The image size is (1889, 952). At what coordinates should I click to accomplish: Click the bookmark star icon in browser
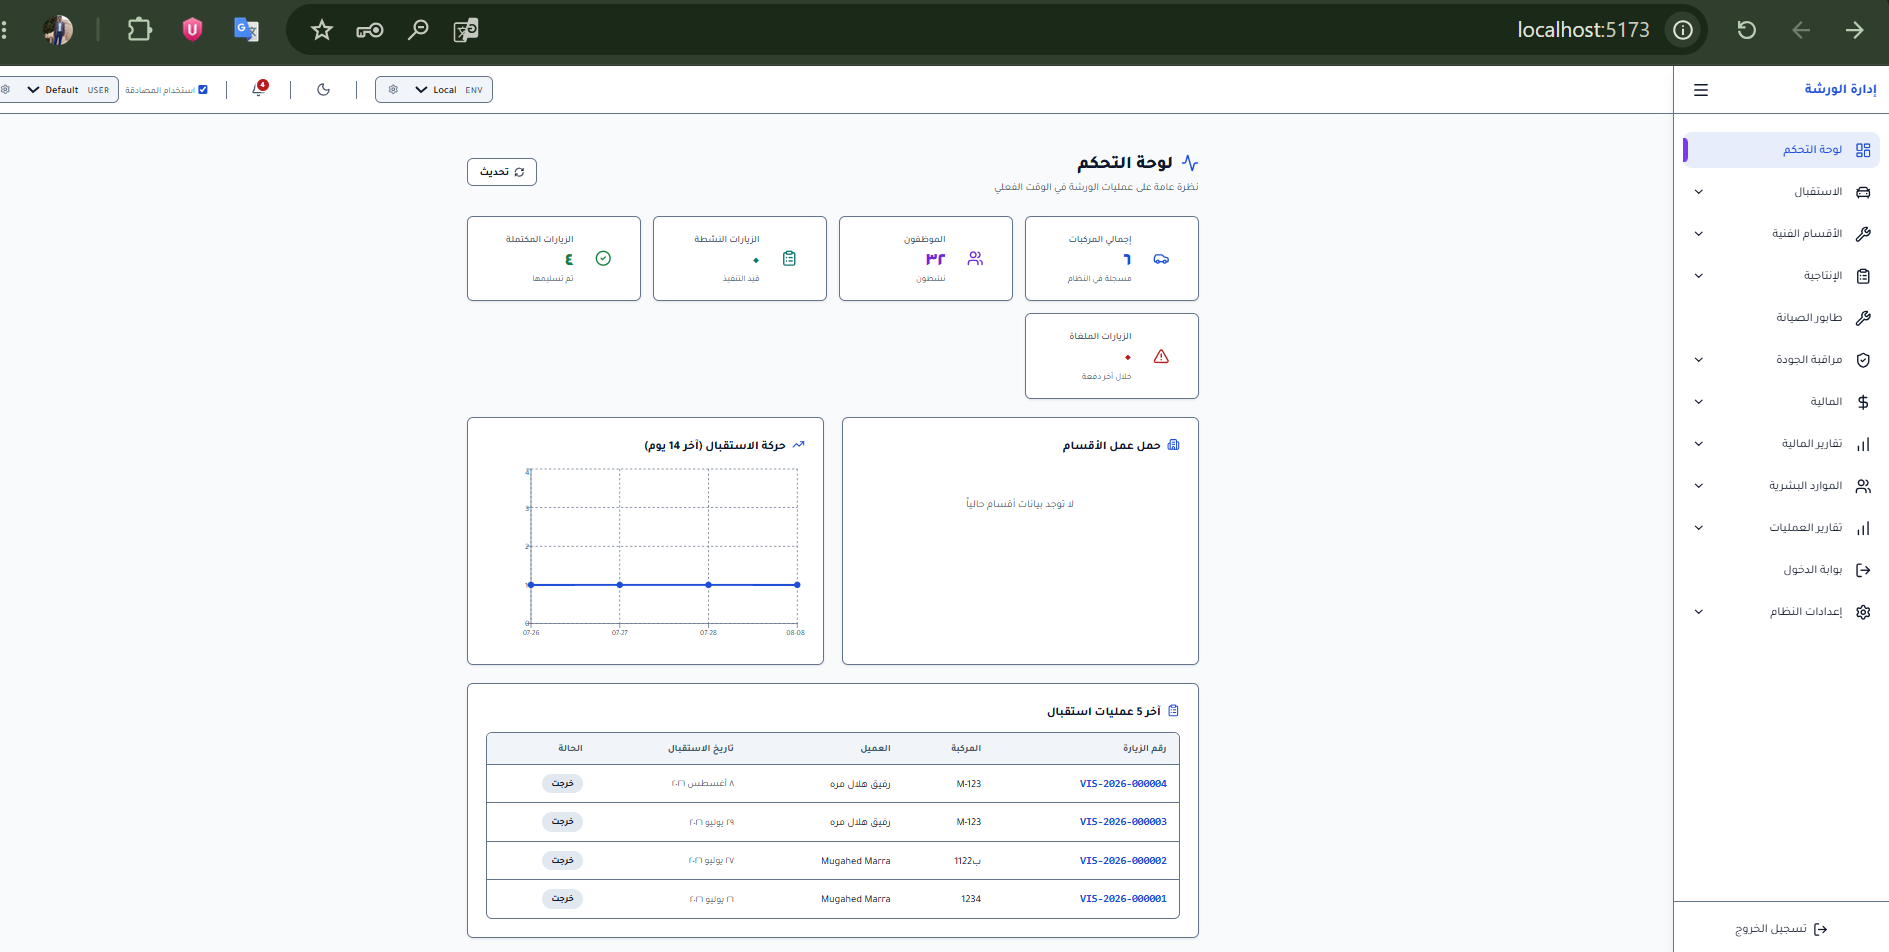pos(321,30)
